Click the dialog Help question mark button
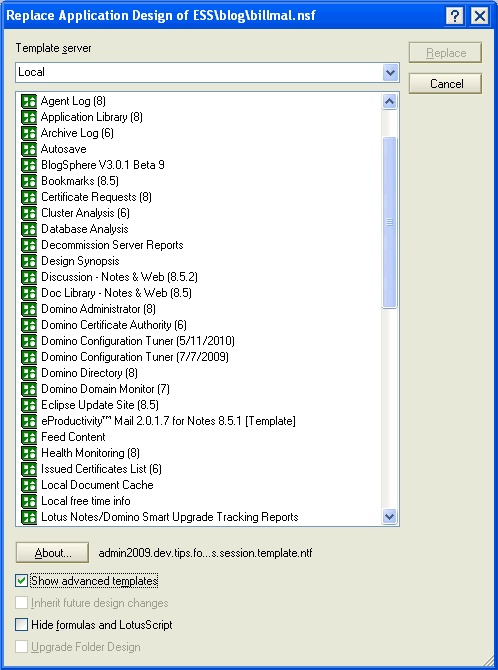 tap(455, 17)
